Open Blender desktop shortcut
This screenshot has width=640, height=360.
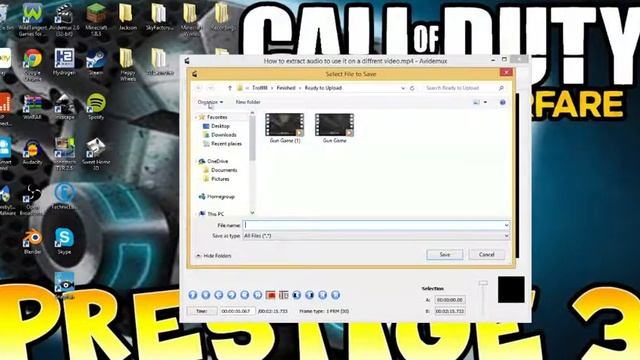click(32, 242)
